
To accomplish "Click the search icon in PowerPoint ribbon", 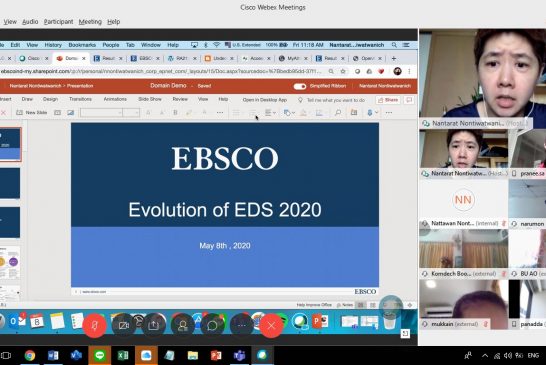I will pyautogui.click(x=338, y=112).
